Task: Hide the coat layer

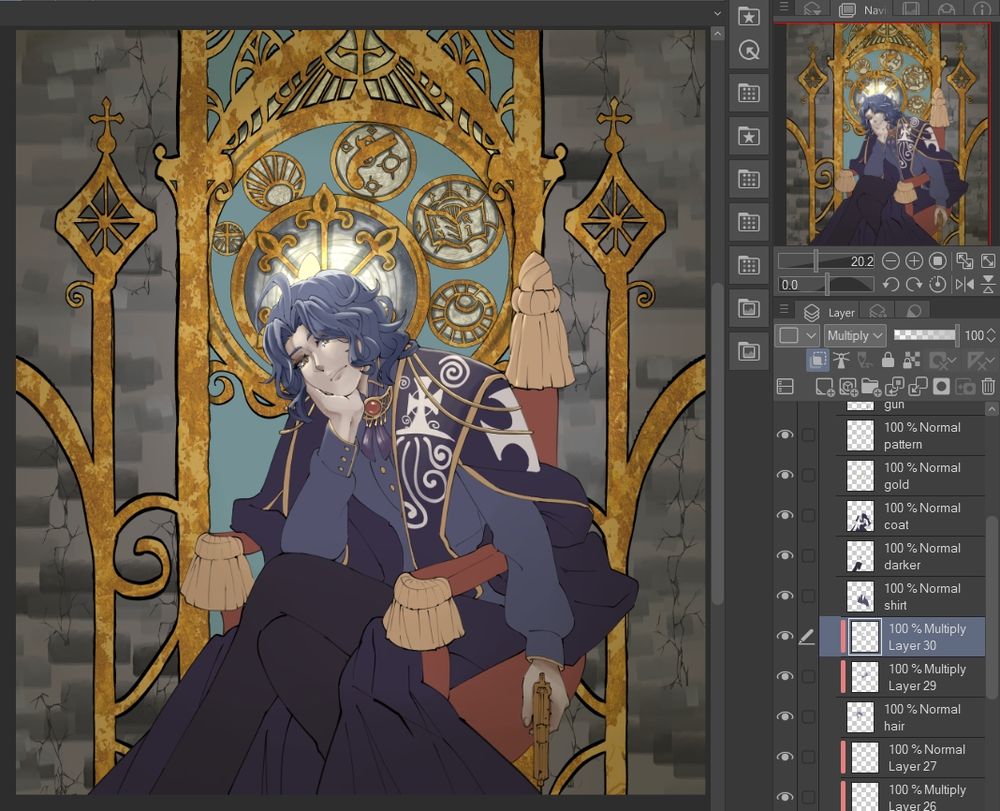Action: [785, 515]
